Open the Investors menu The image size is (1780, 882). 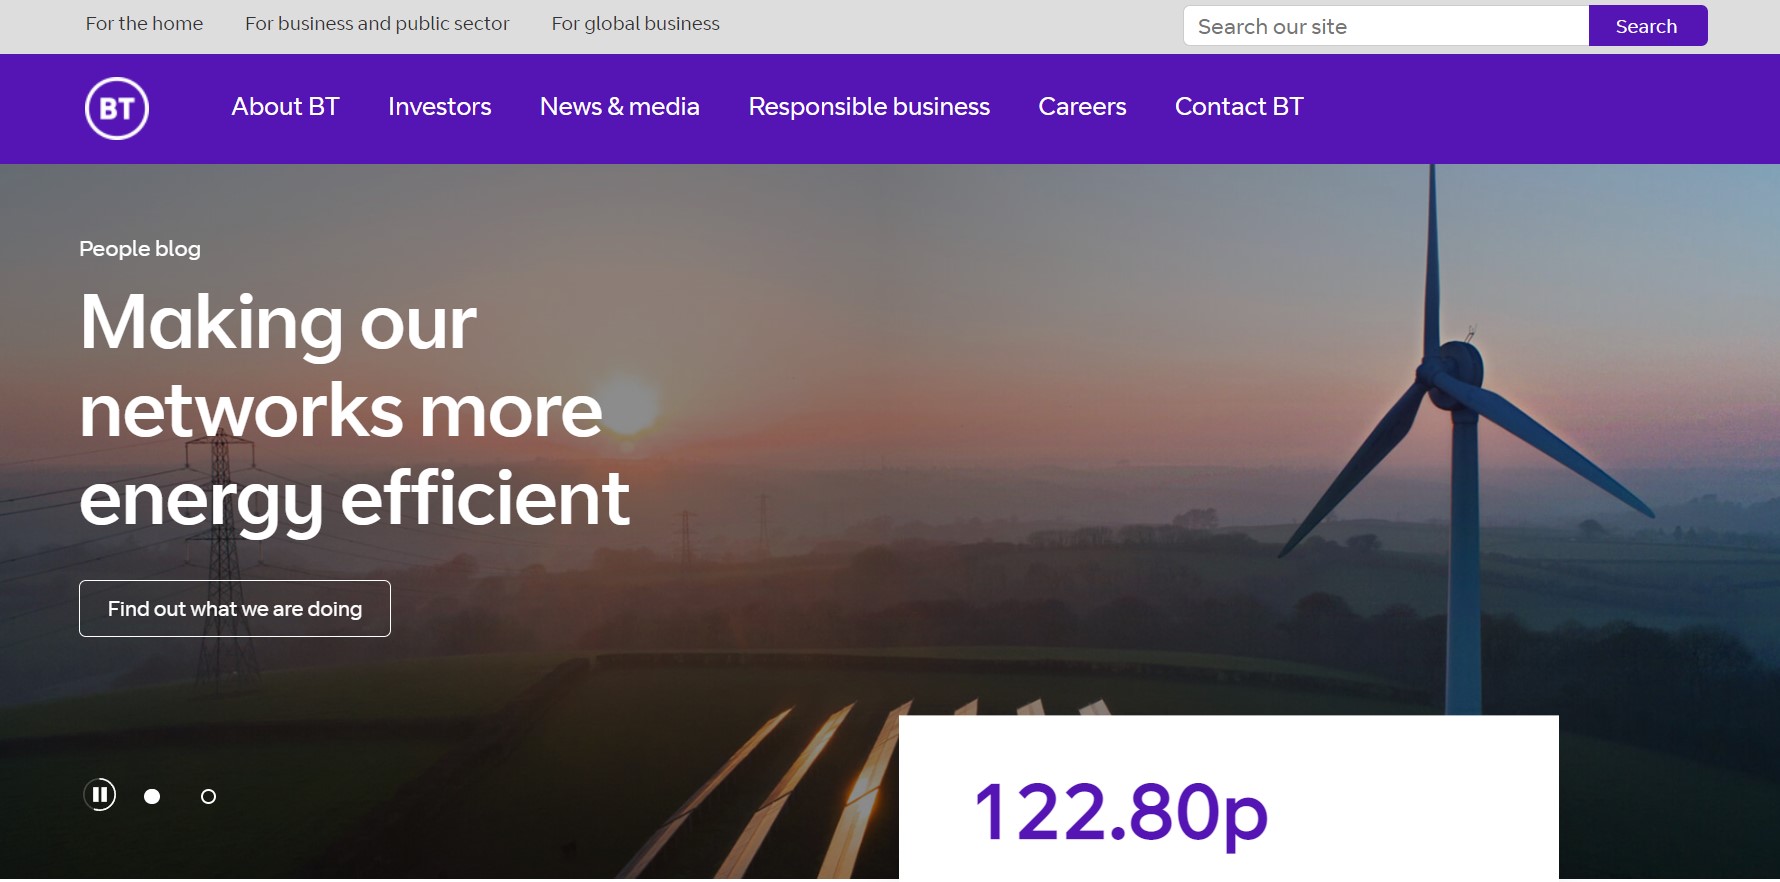coord(439,107)
